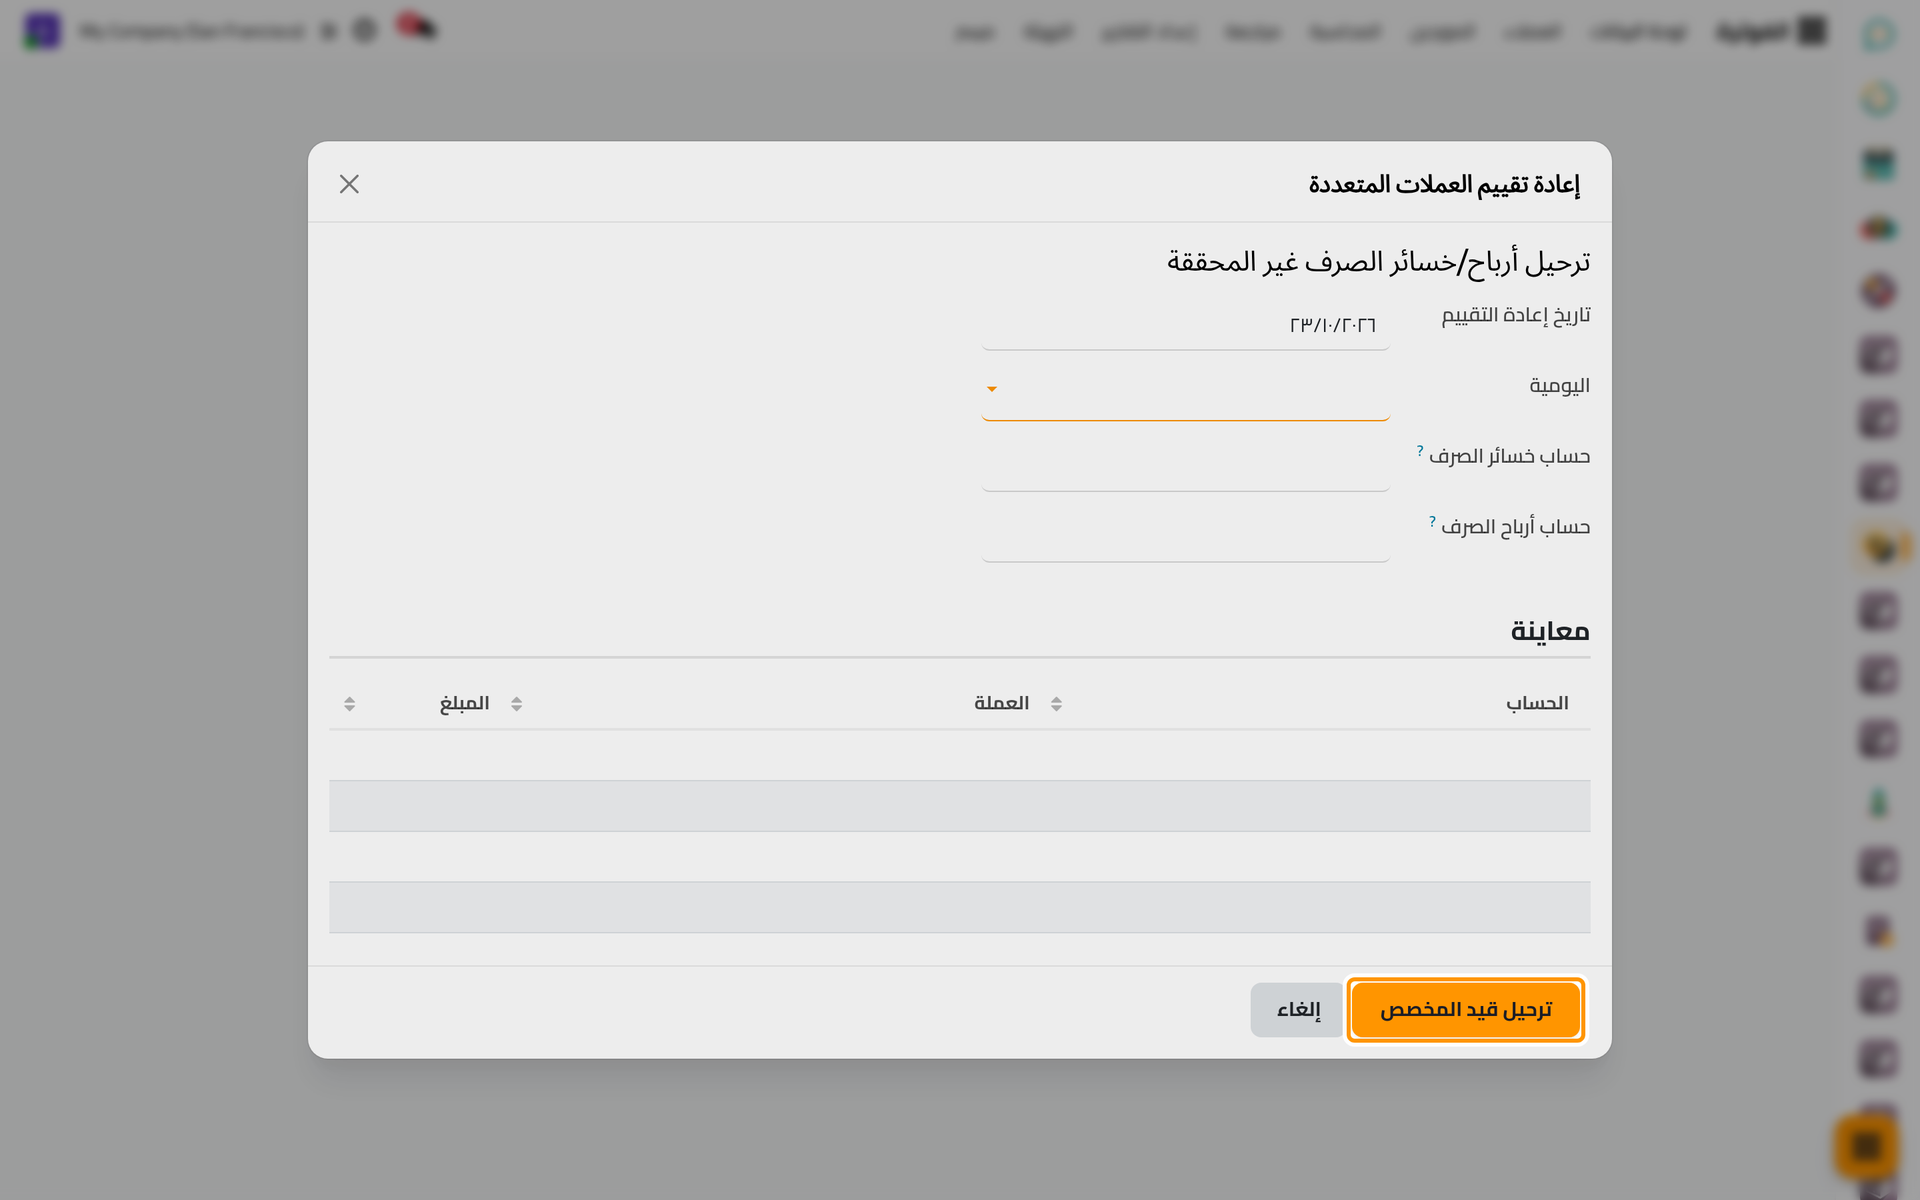Image resolution: width=1920 pixels, height=1200 pixels.
Task: Click the إلغاء cancel button
Action: click(x=1297, y=1010)
